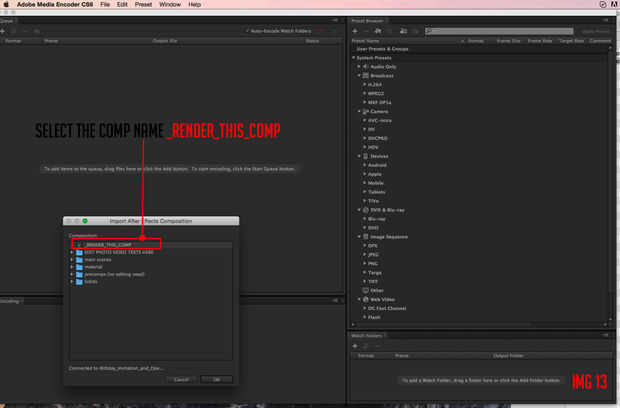620x408 pixels.
Task: Select the MXF OP1a preset row
Action: click(x=479, y=102)
